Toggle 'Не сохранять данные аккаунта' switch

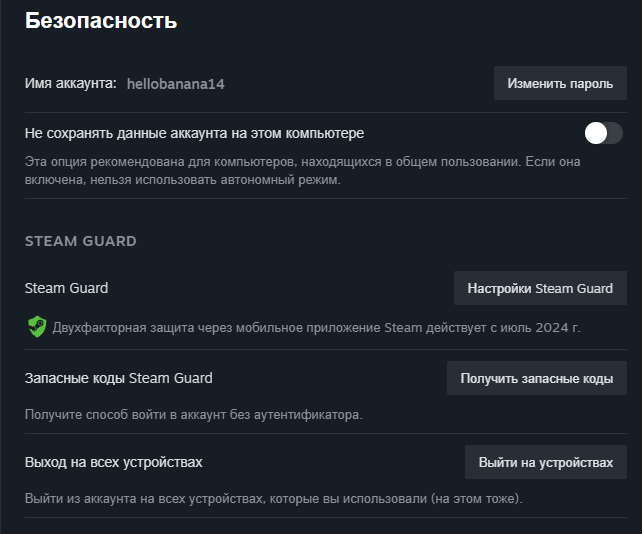(604, 133)
